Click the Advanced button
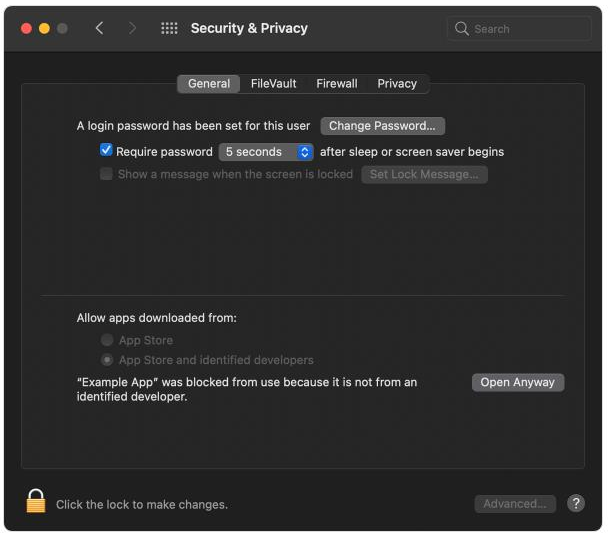Screen dimensions: 613x538 515,504
